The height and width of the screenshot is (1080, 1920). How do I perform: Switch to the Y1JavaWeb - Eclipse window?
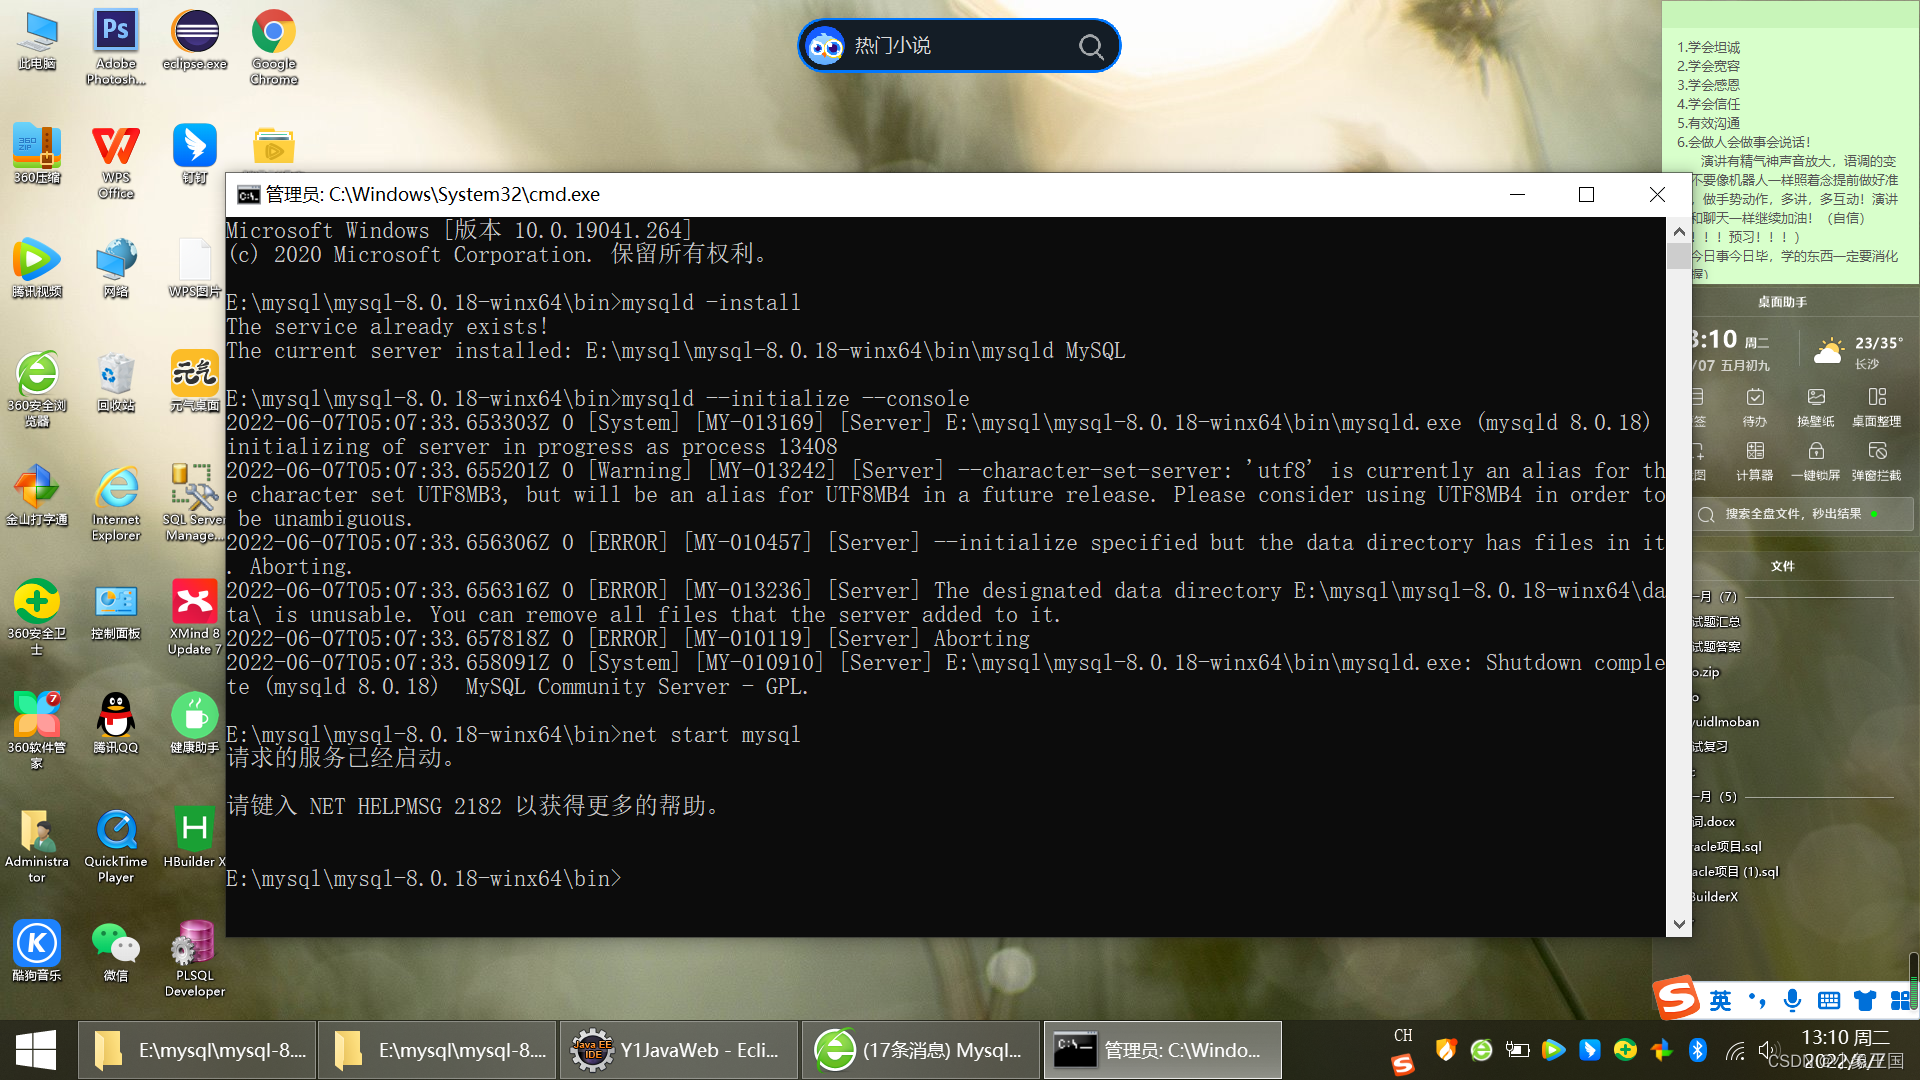[678, 1050]
